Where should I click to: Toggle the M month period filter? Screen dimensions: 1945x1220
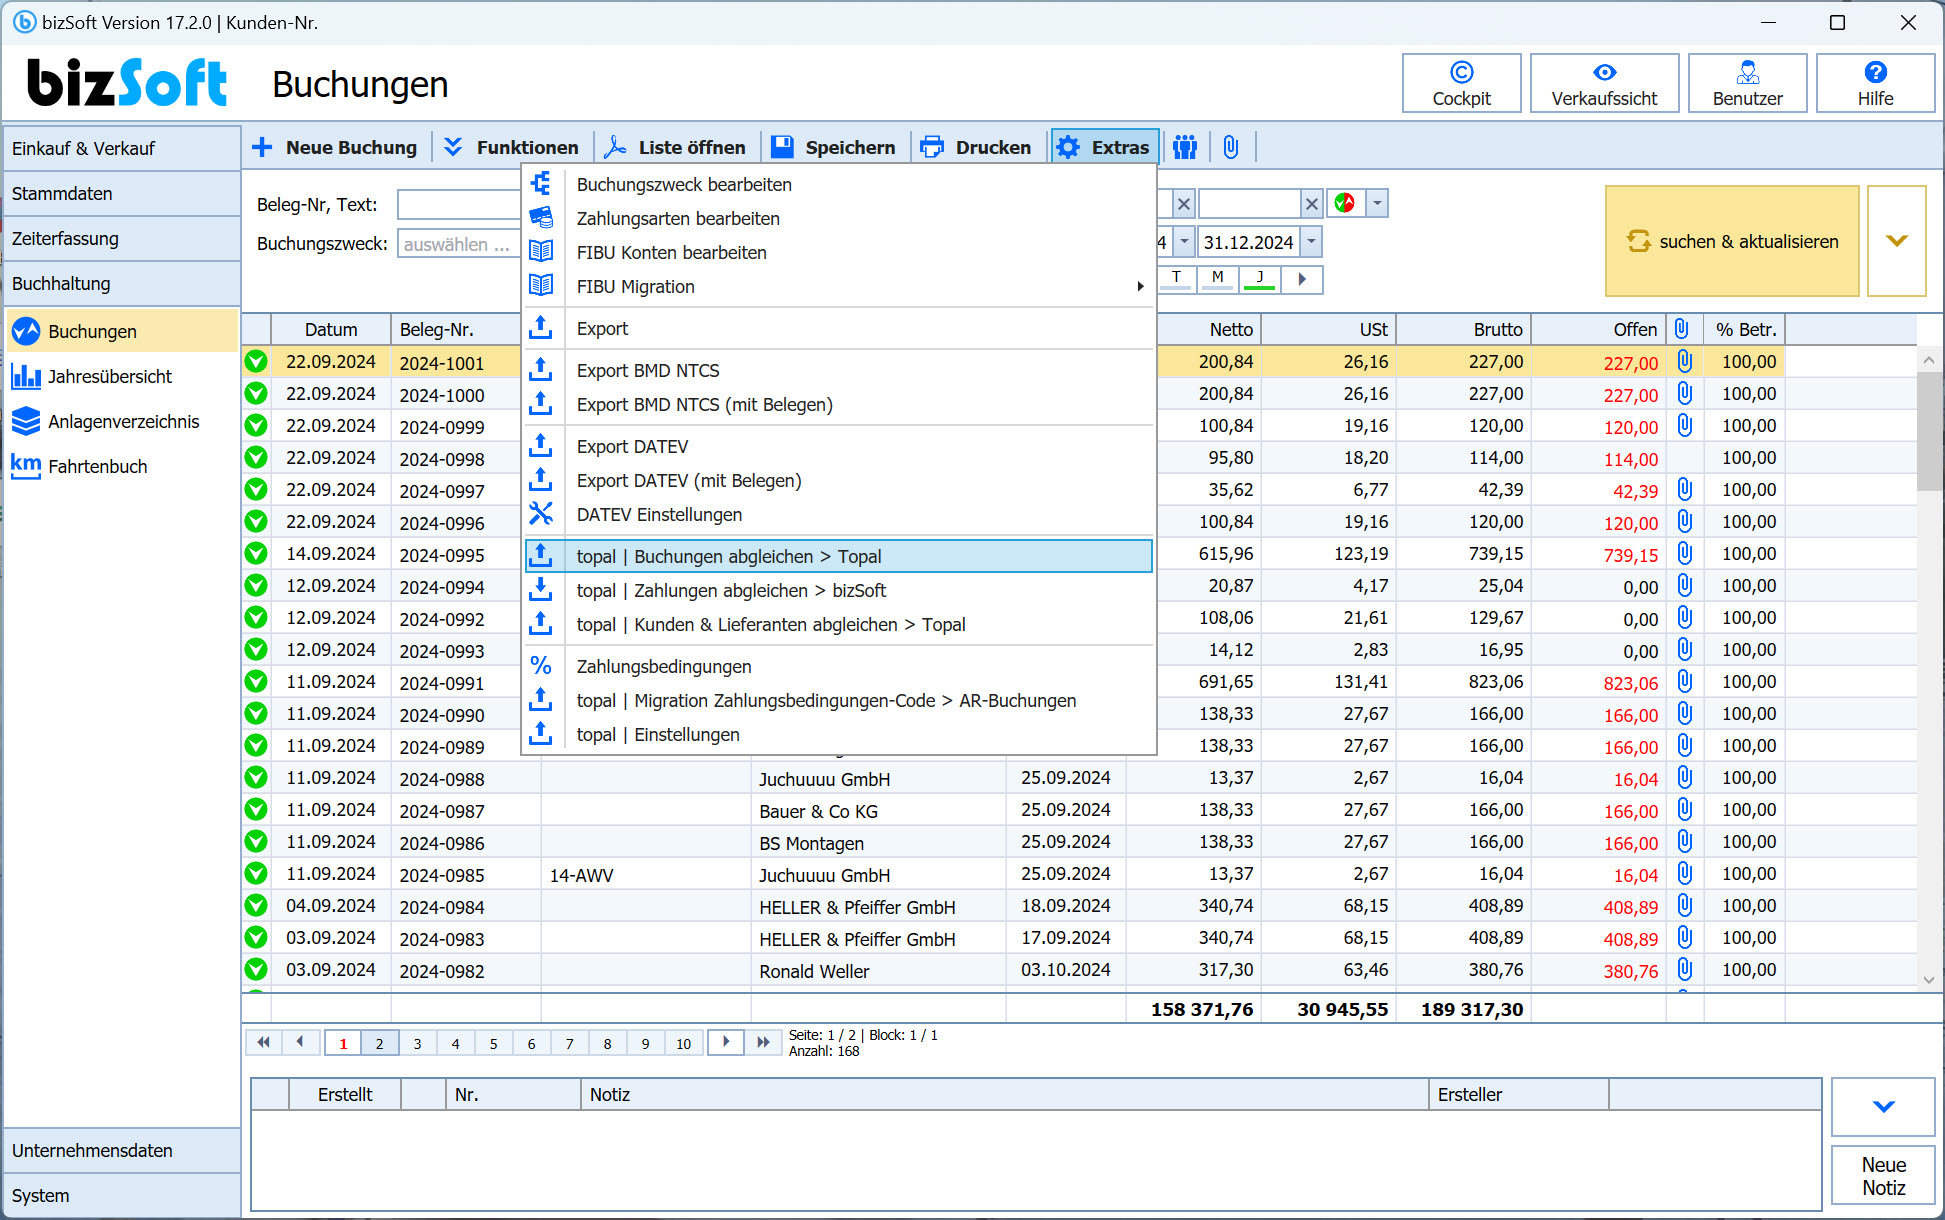click(1217, 279)
